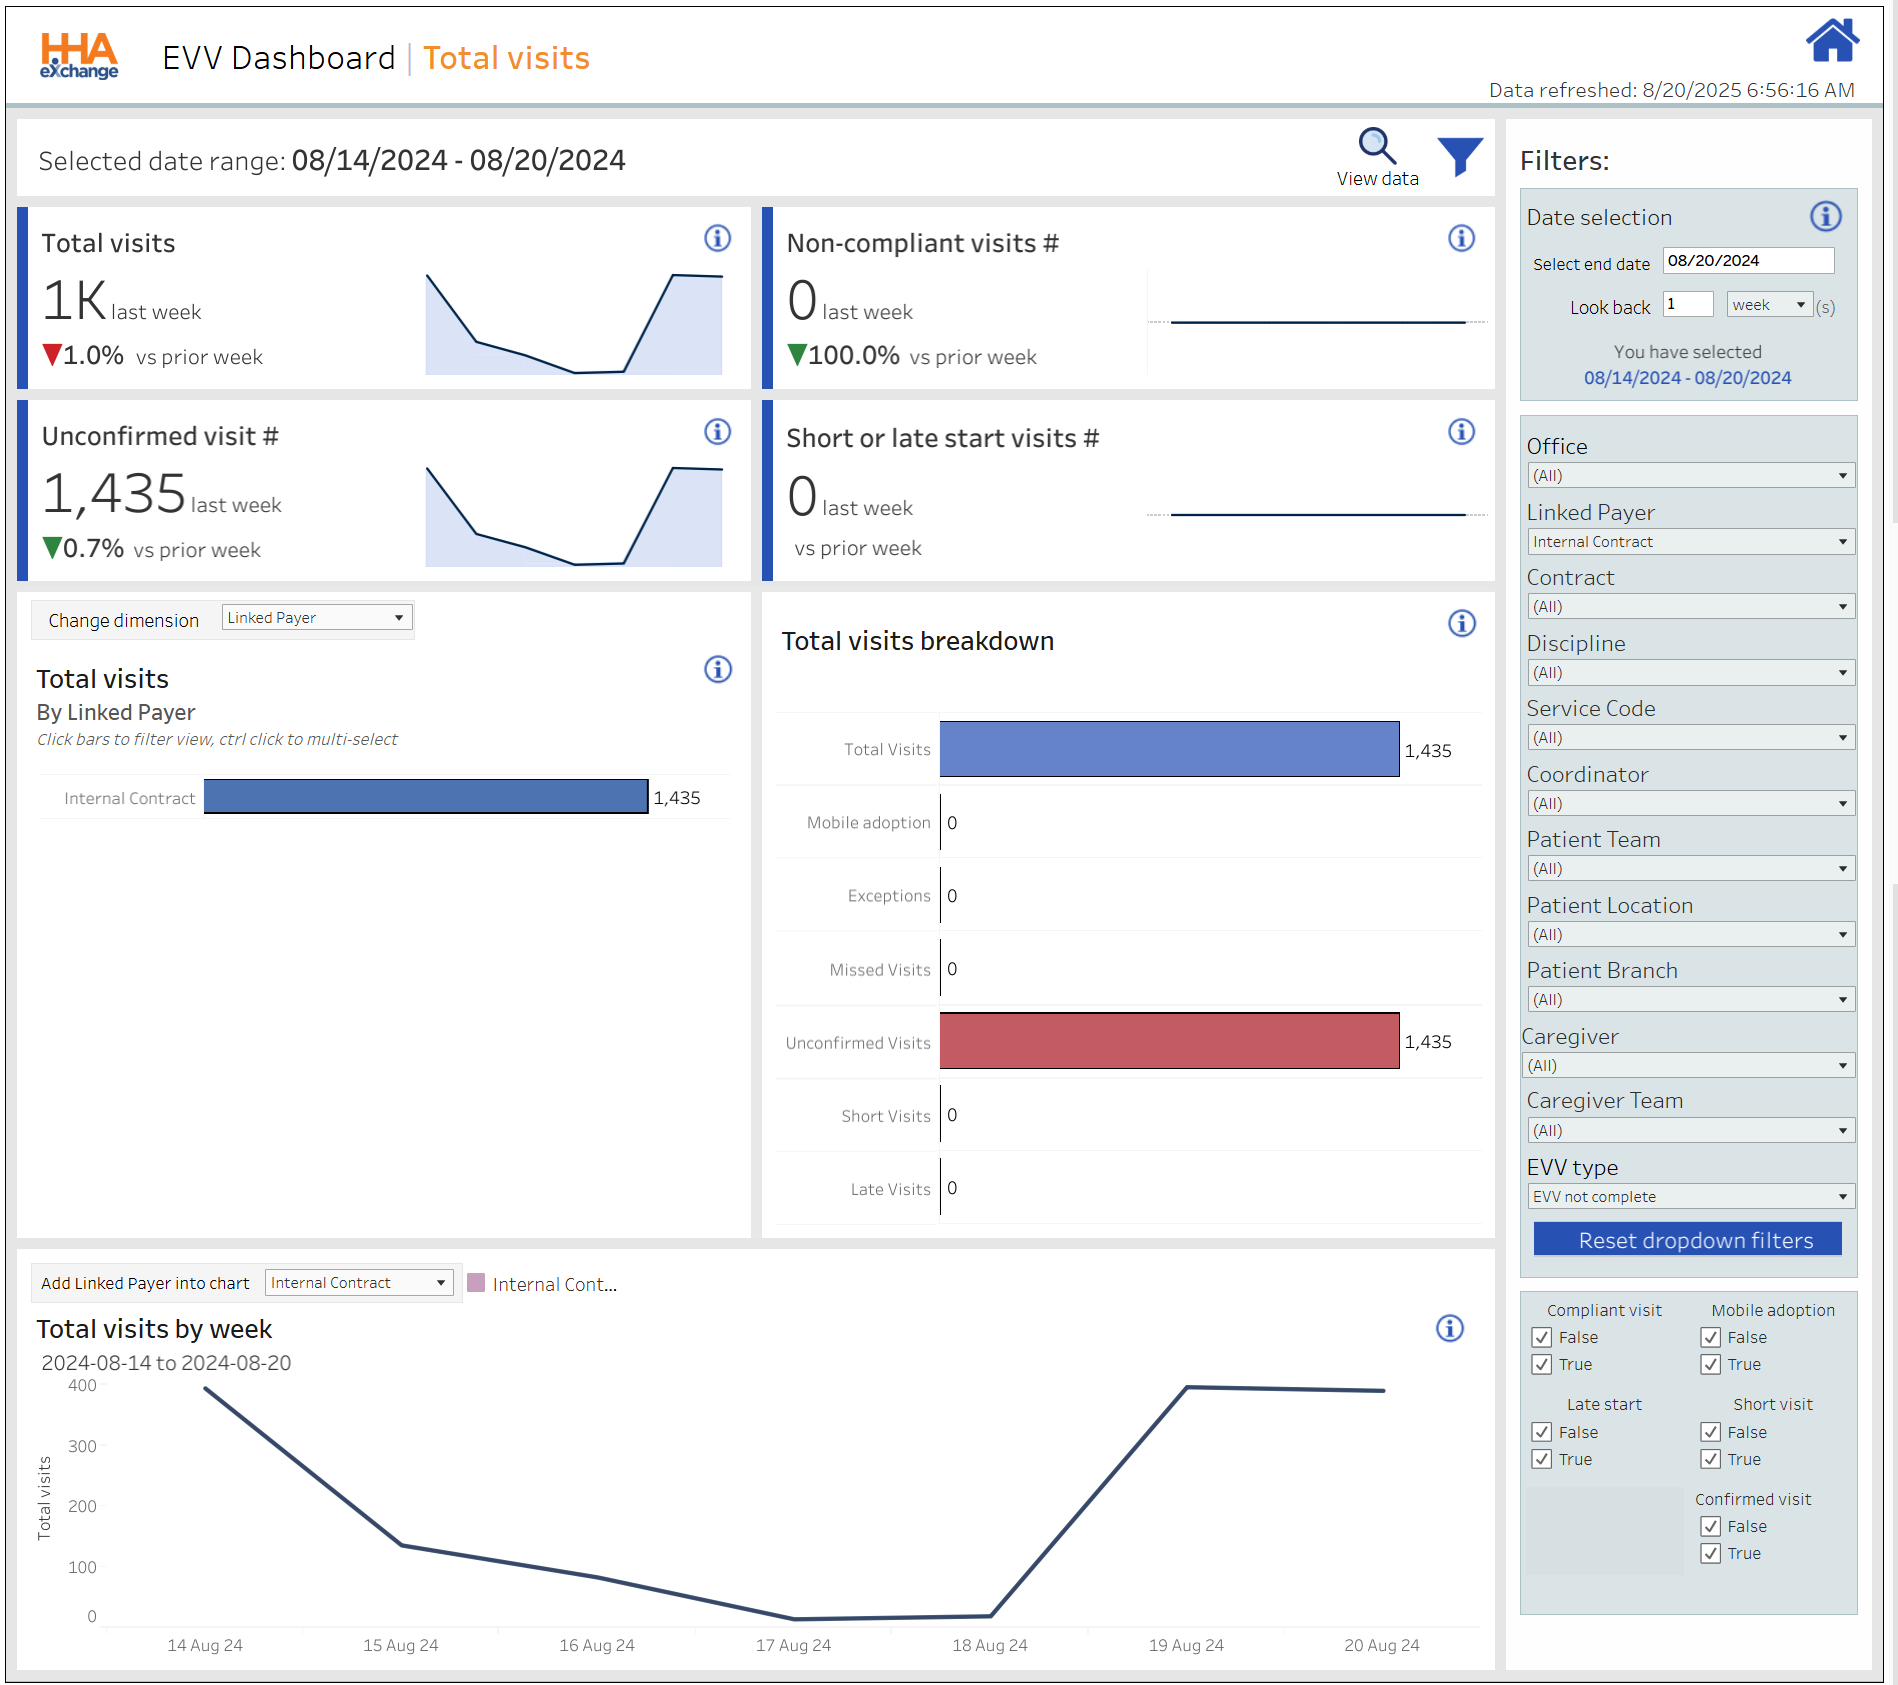Expand Add Linked Payer into chart dropdown
Screen dimensions: 1898x1685
(358, 1283)
